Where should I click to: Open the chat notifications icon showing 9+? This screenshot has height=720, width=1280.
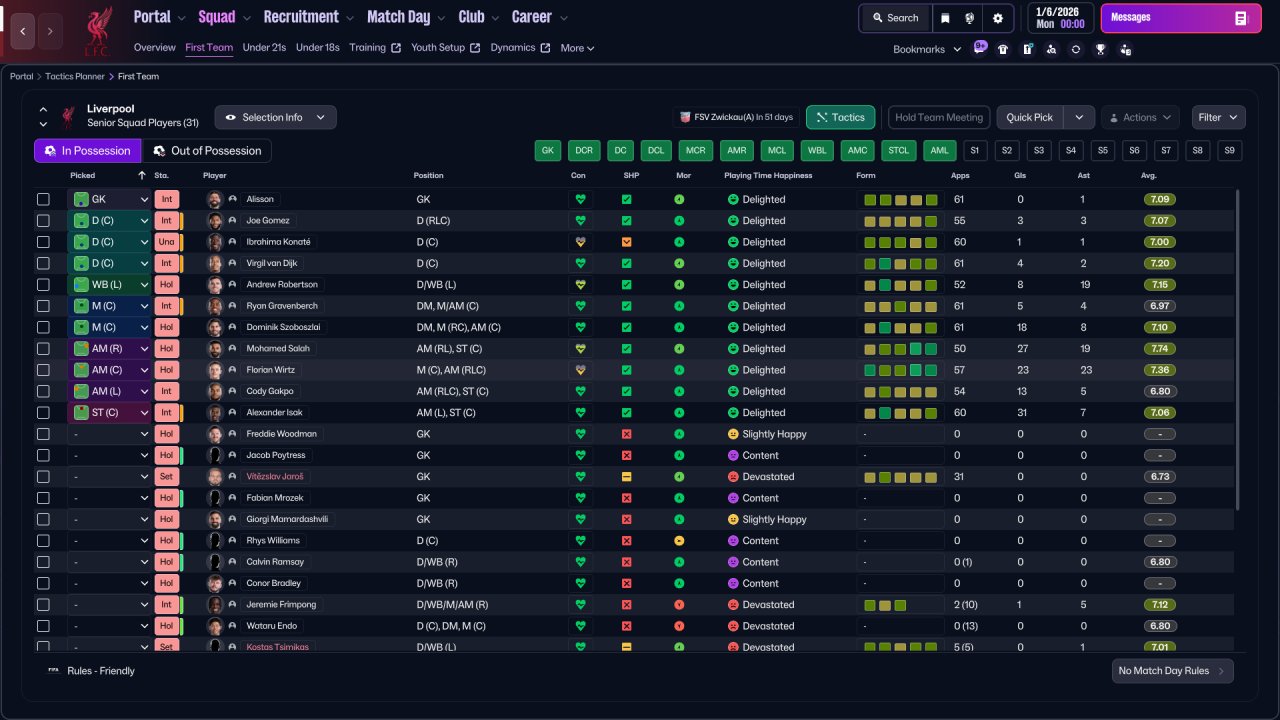(980, 48)
